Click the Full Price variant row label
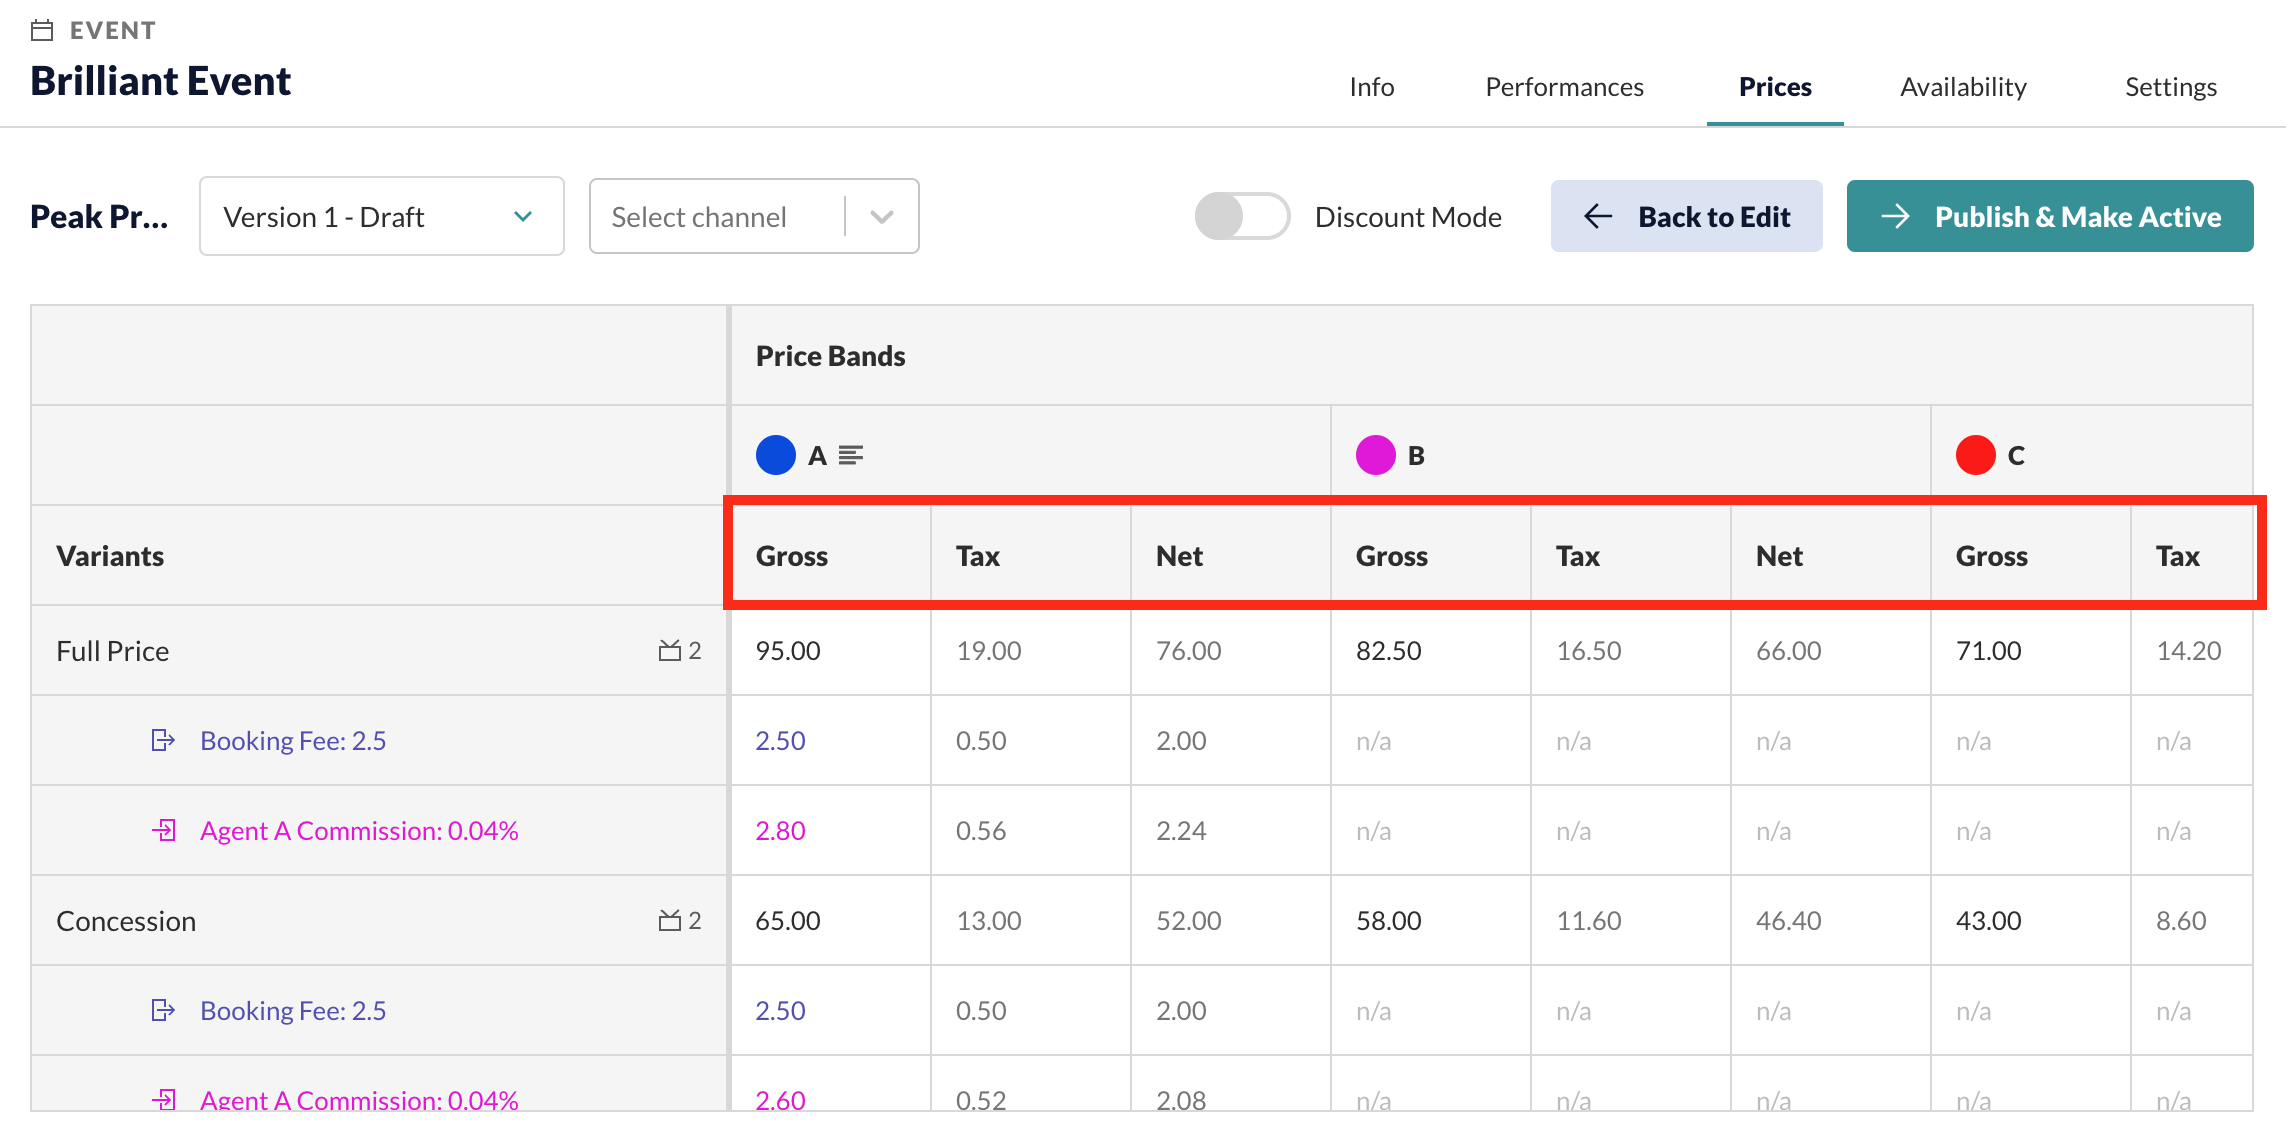The height and width of the screenshot is (1136, 2286). click(x=113, y=651)
